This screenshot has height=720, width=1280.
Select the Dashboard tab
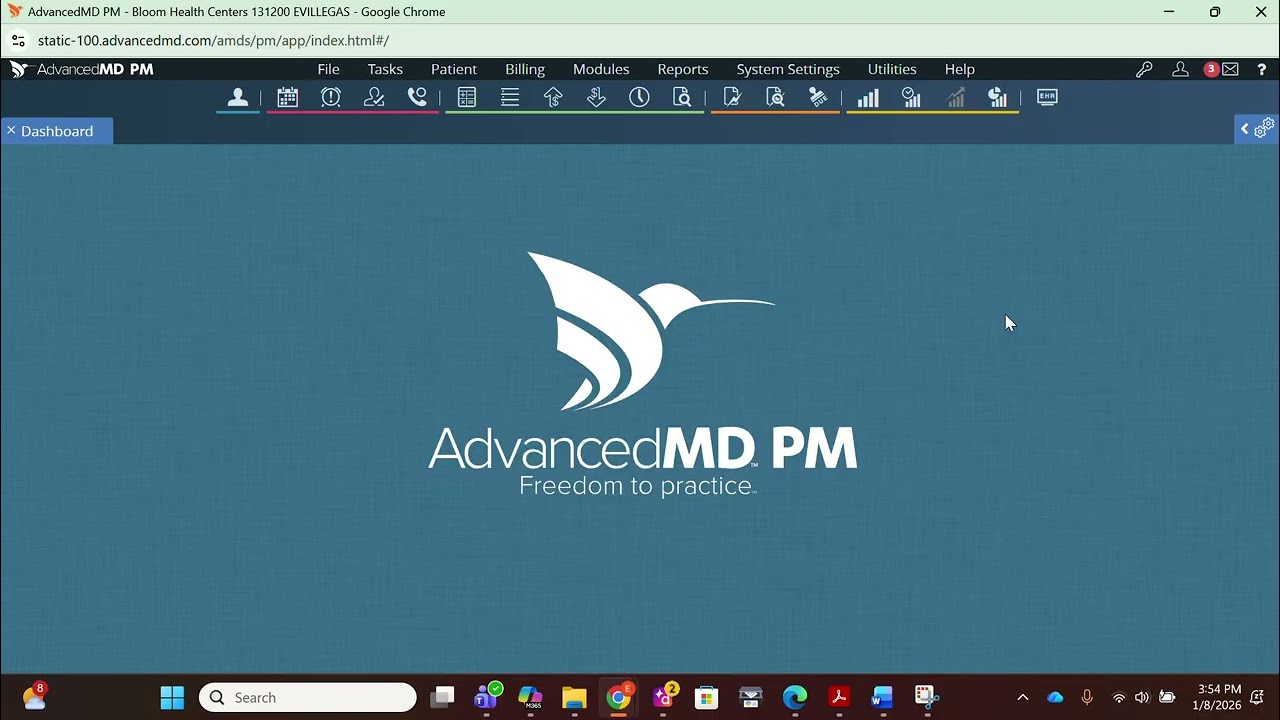(x=57, y=131)
